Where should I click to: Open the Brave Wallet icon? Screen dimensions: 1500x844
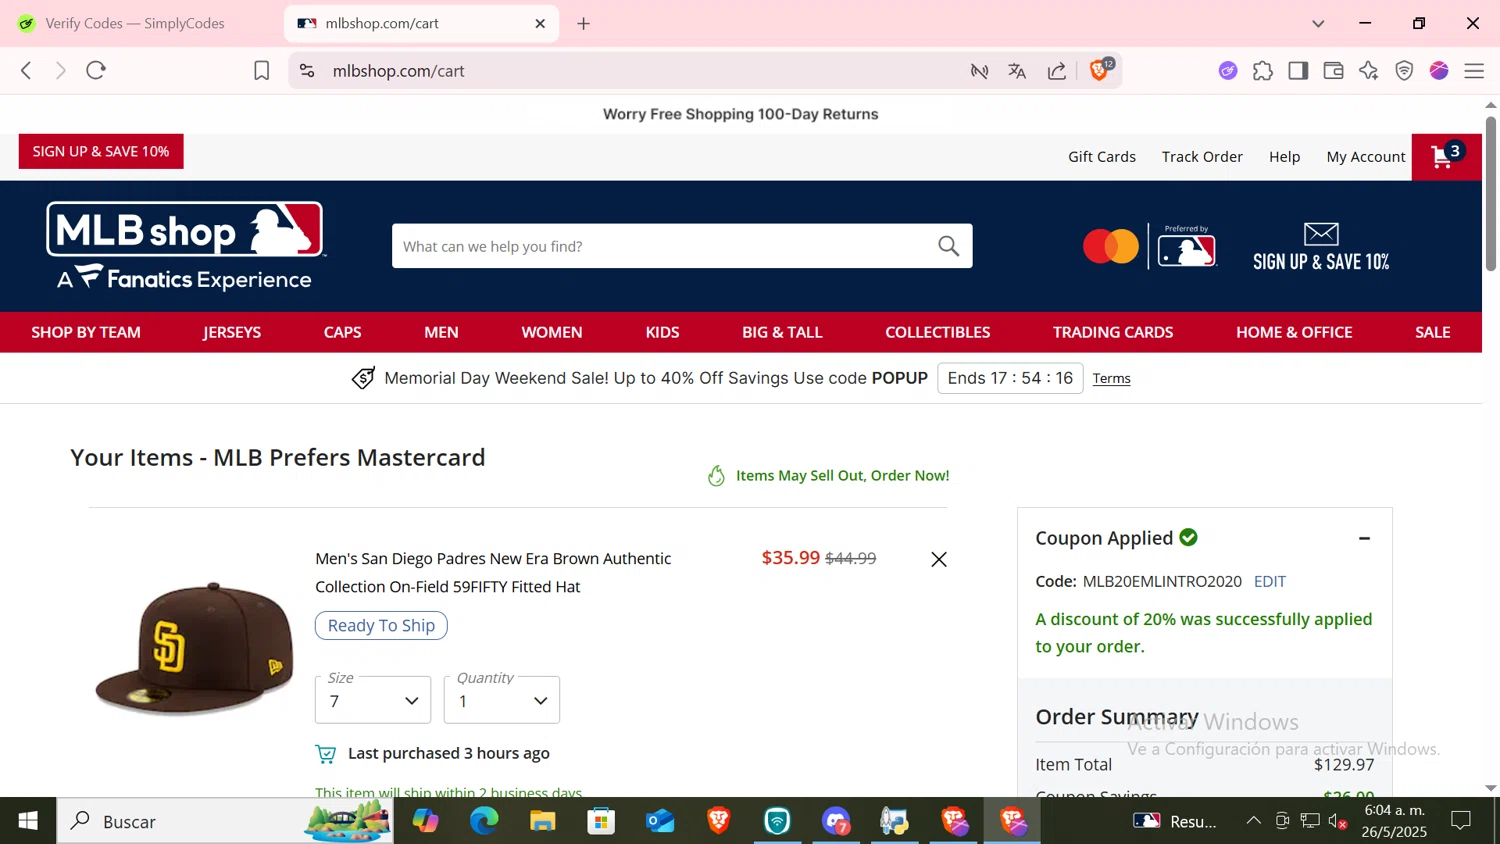pyautogui.click(x=1333, y=71)
